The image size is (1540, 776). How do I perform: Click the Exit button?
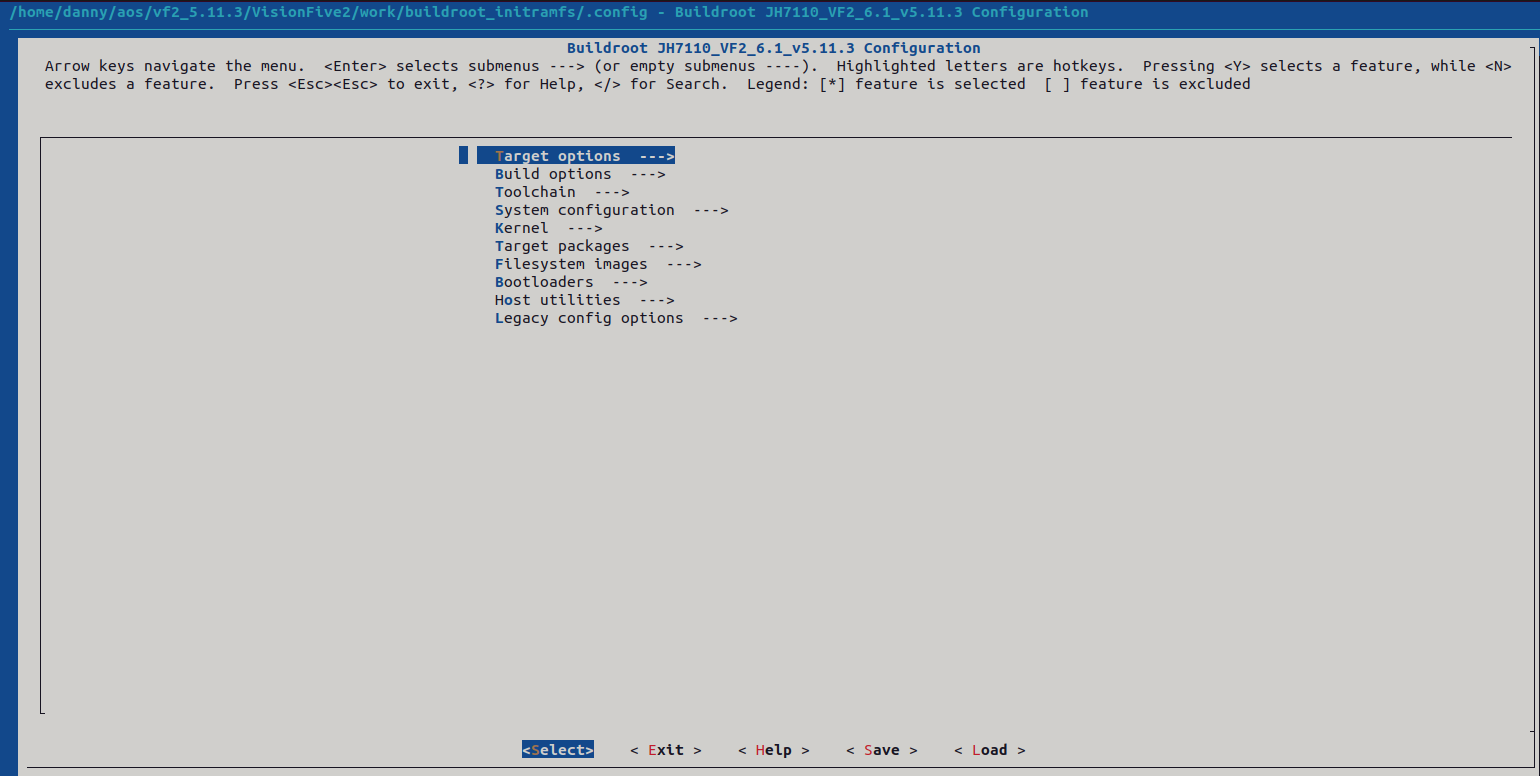pos(666,749)
